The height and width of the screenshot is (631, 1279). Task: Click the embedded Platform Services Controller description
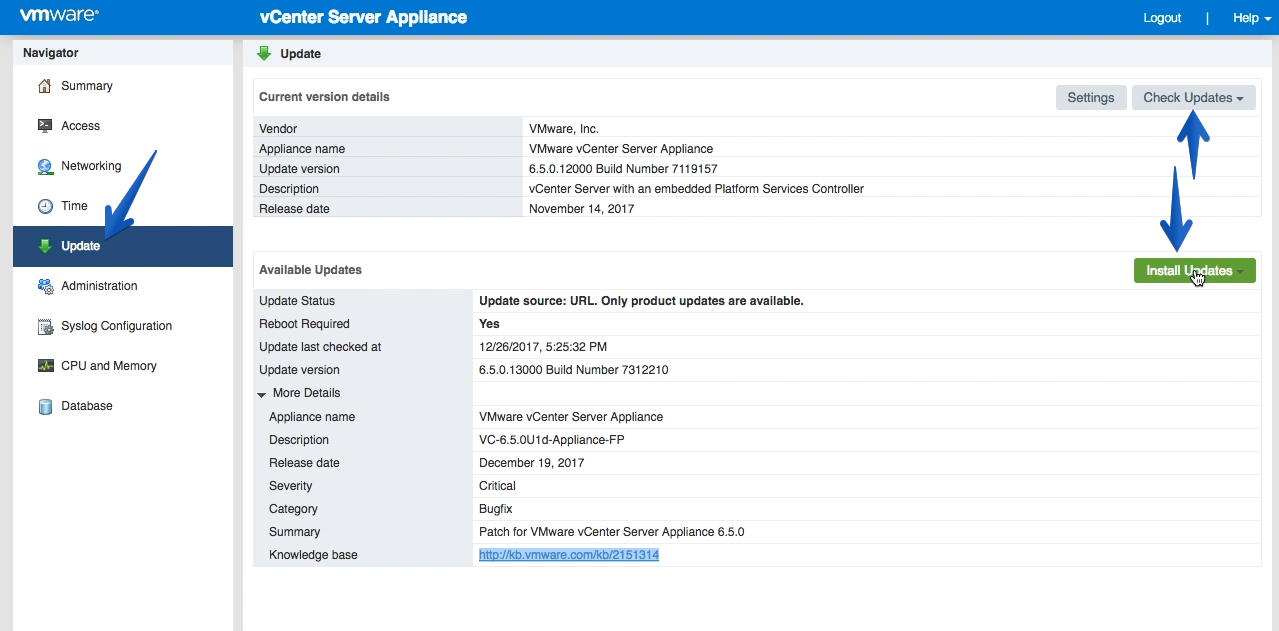coord(696,189)
